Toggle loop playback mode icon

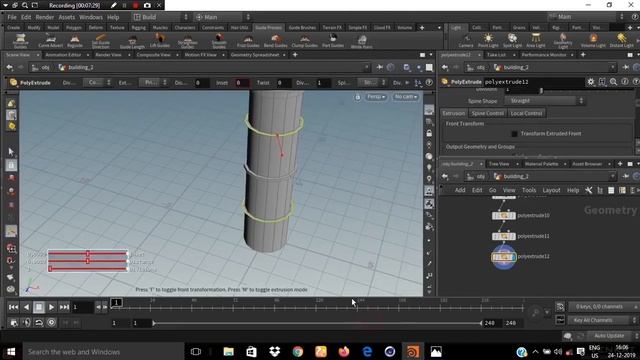pyautogui.click(x=39, y=322)
